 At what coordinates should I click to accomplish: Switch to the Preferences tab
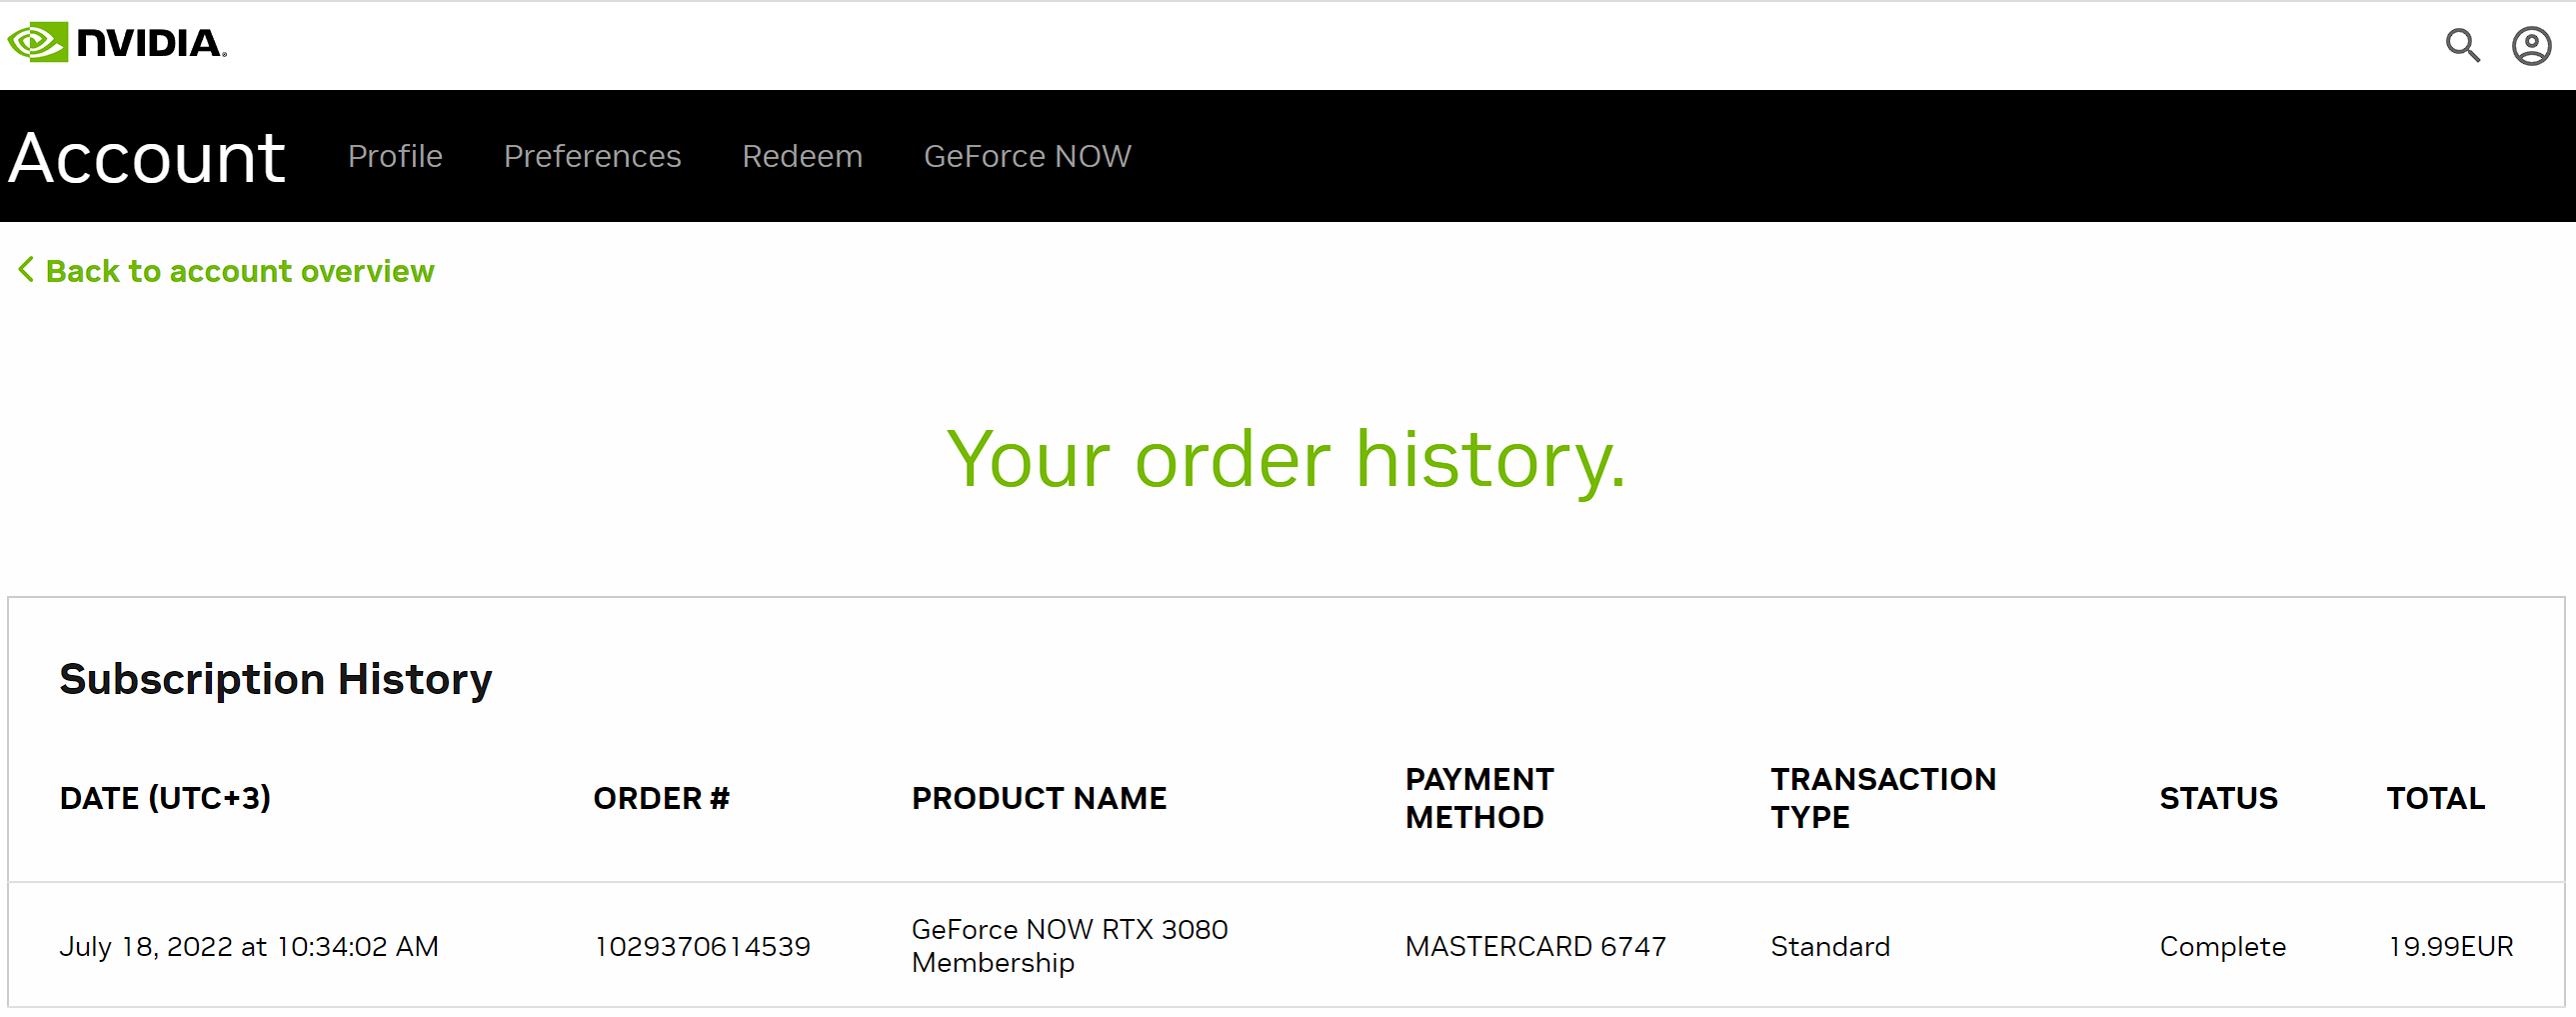(592, 156)
